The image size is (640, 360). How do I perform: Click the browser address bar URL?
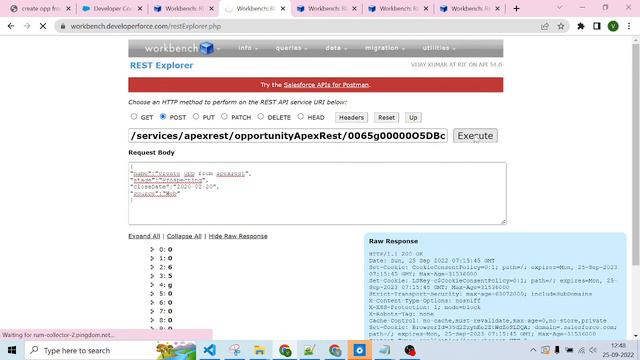click(x=146, y=26)
